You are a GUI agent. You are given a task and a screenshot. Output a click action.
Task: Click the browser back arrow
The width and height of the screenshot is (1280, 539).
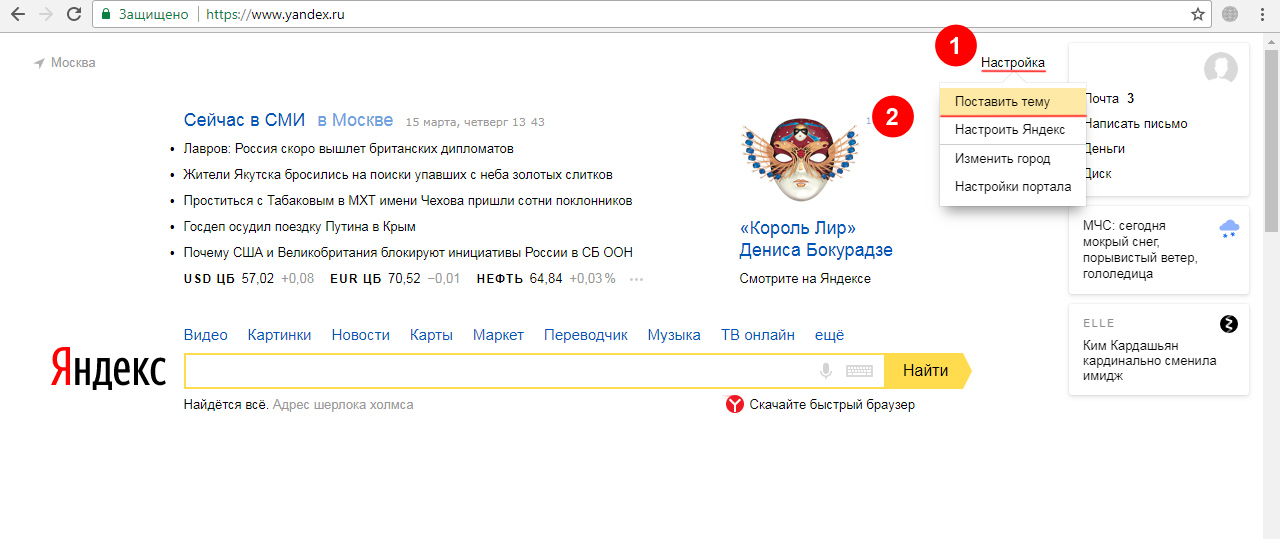17,15
